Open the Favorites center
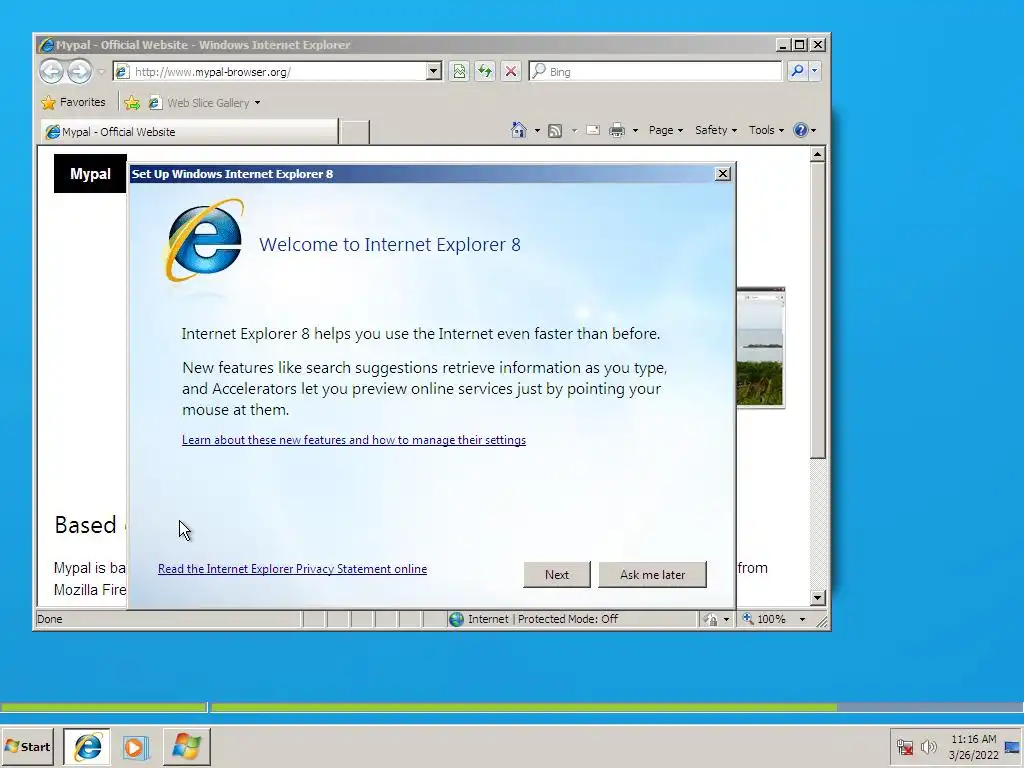This screenshot has width=1024, height=768. (73, 103)
